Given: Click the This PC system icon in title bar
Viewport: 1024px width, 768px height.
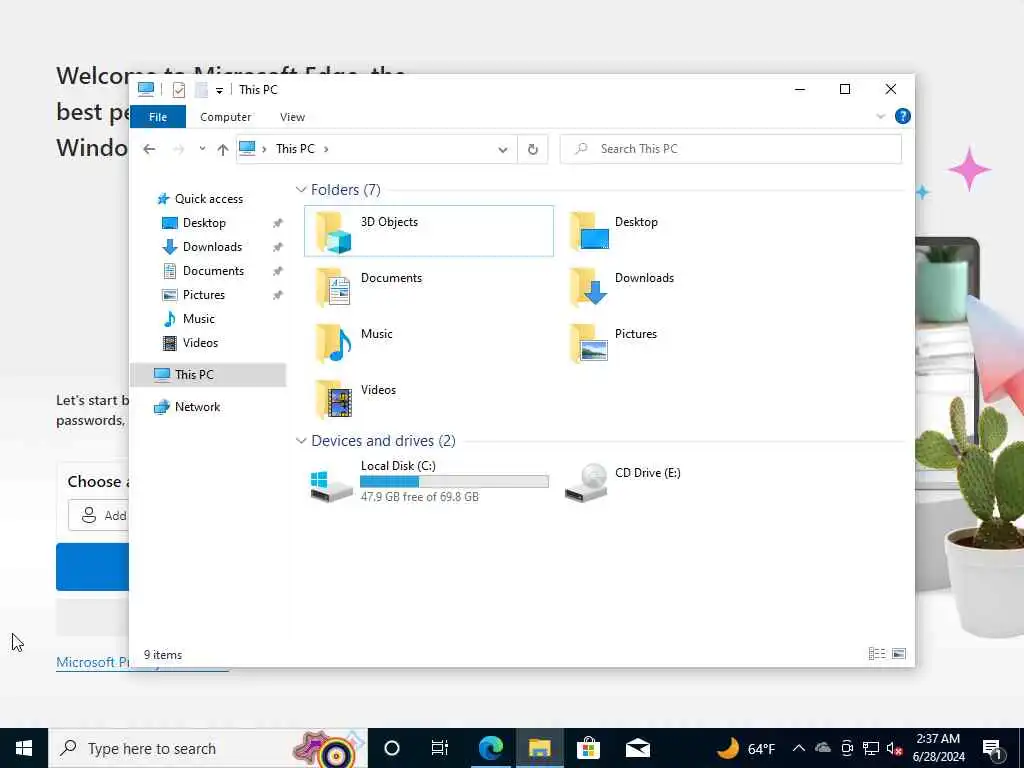Looking at the screenshot, I should coord(146,89).
